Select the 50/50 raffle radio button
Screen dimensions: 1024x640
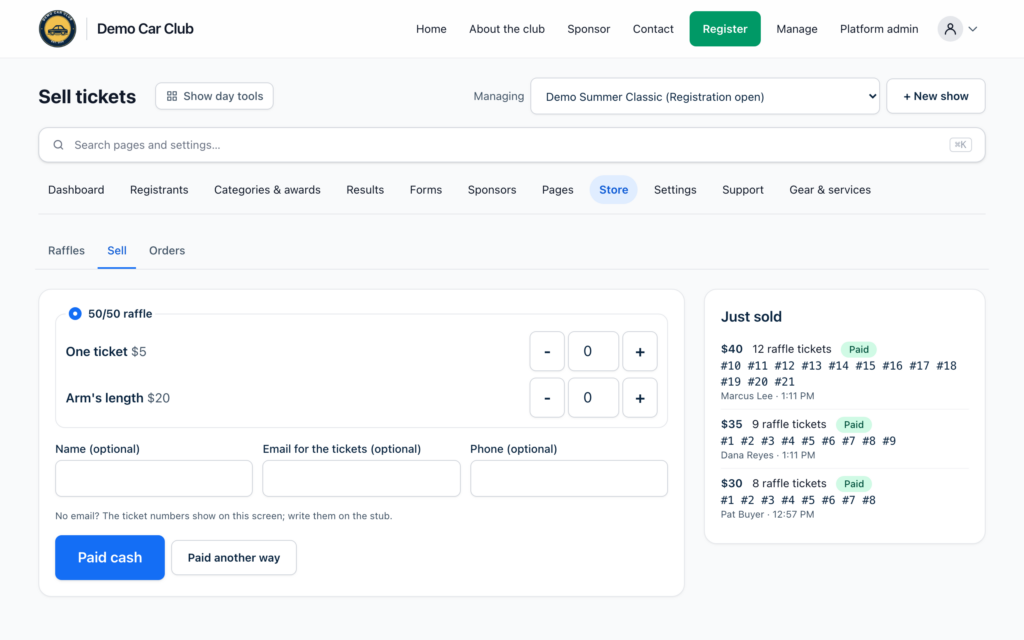pyautogui.click(x=75, y=313)
